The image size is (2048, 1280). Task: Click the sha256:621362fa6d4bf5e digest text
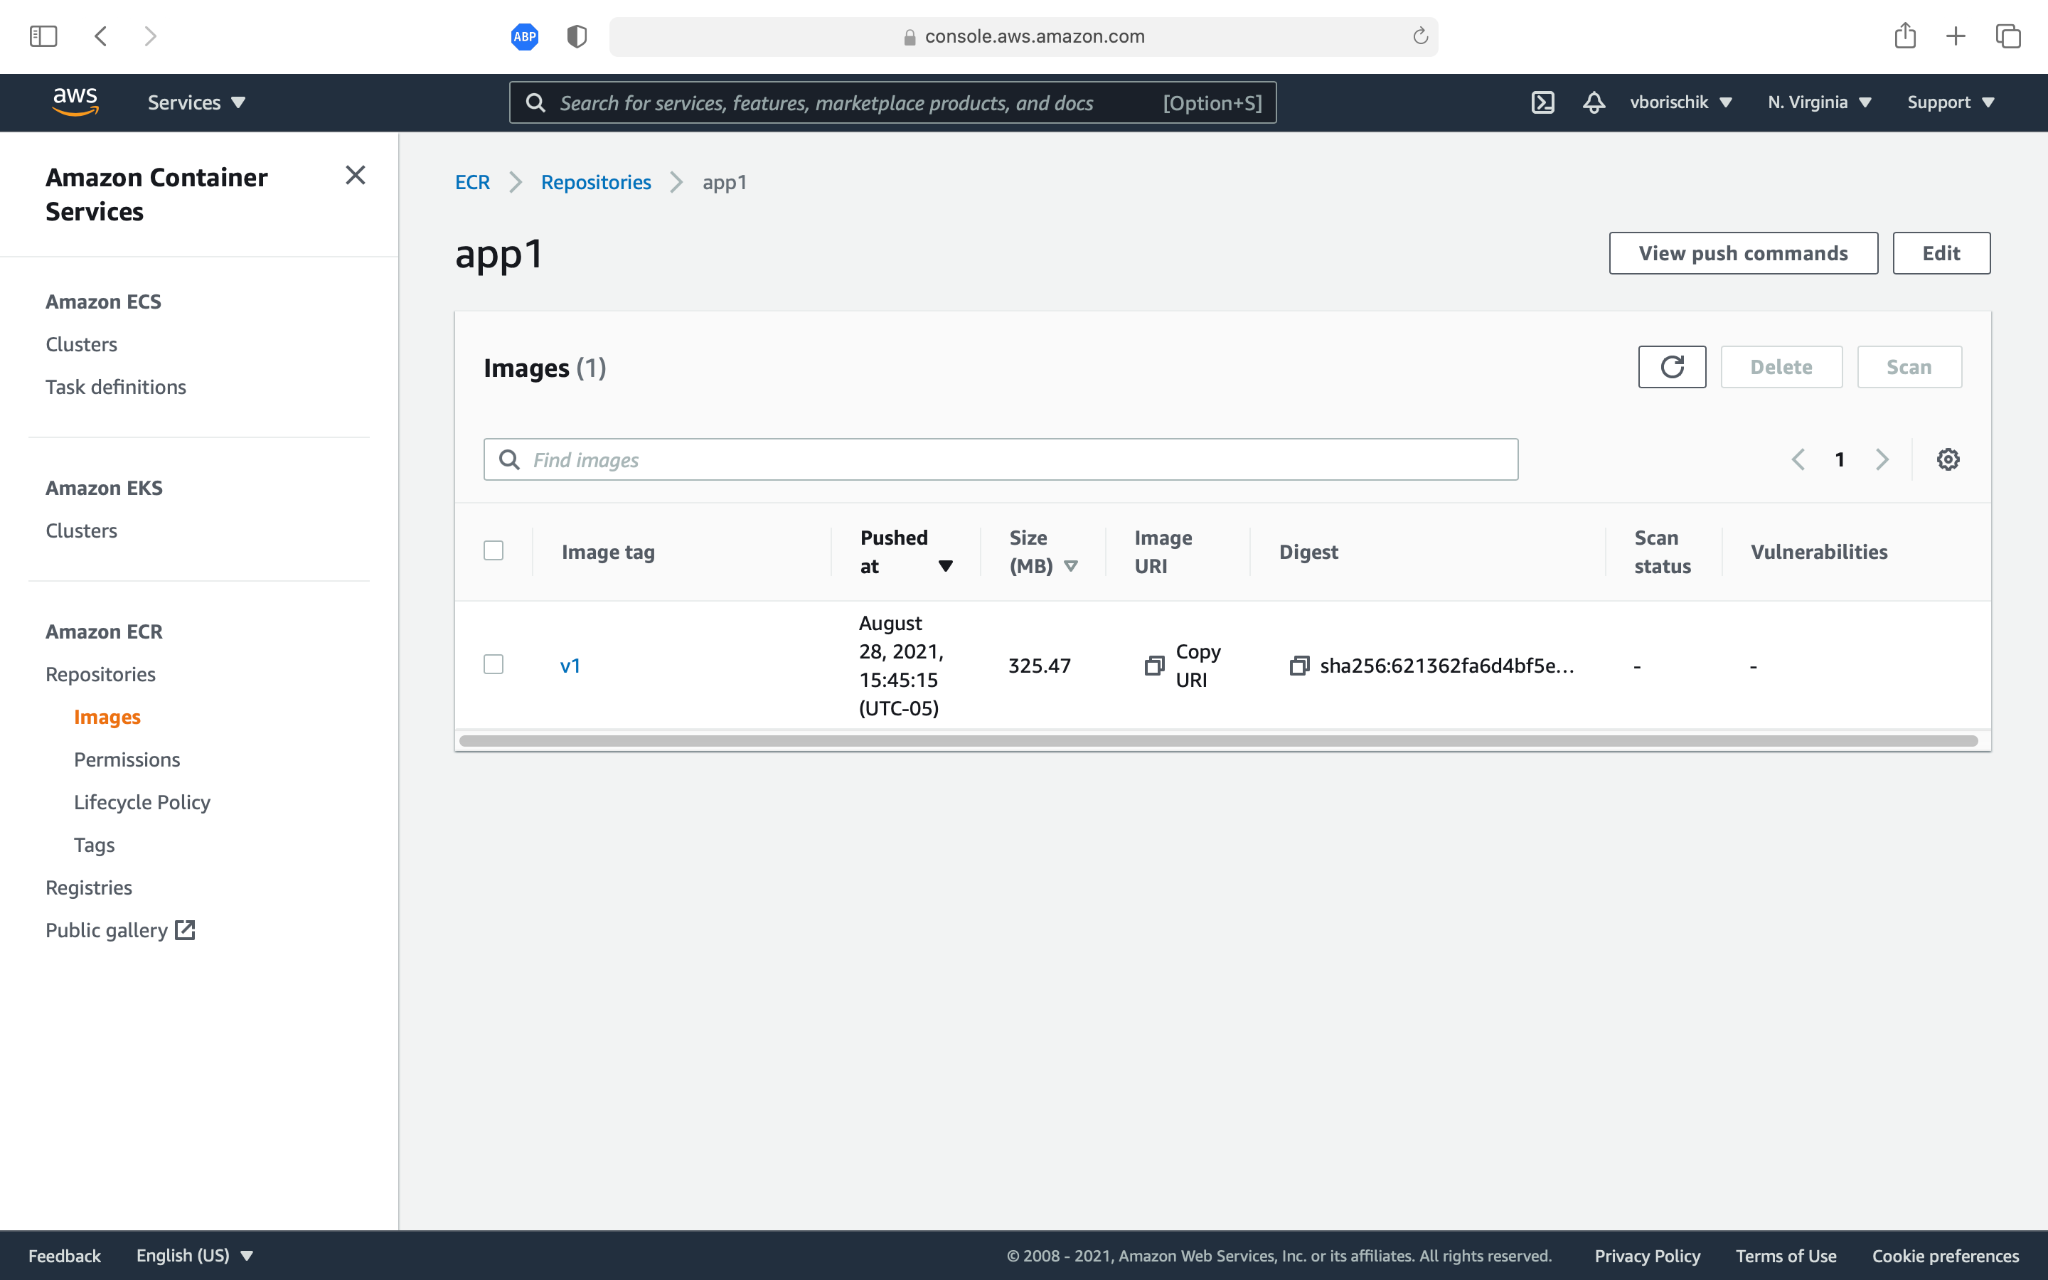(x=1447, y=665)
